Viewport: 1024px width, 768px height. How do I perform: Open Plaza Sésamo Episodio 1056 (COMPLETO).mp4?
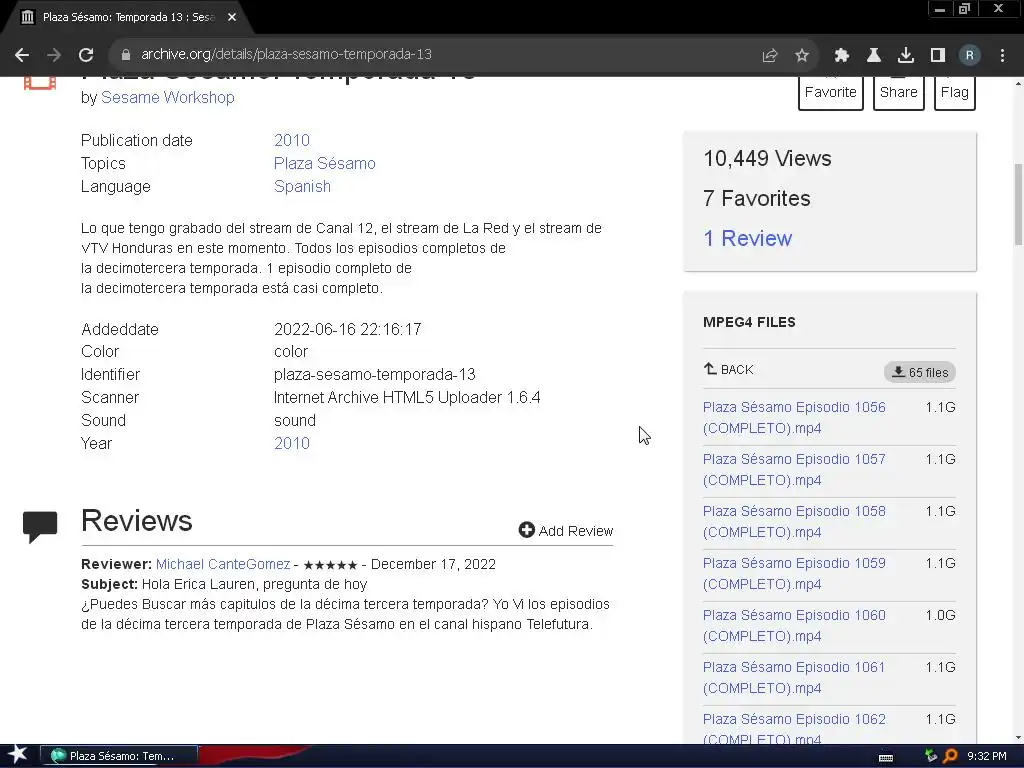pos(794,417)
